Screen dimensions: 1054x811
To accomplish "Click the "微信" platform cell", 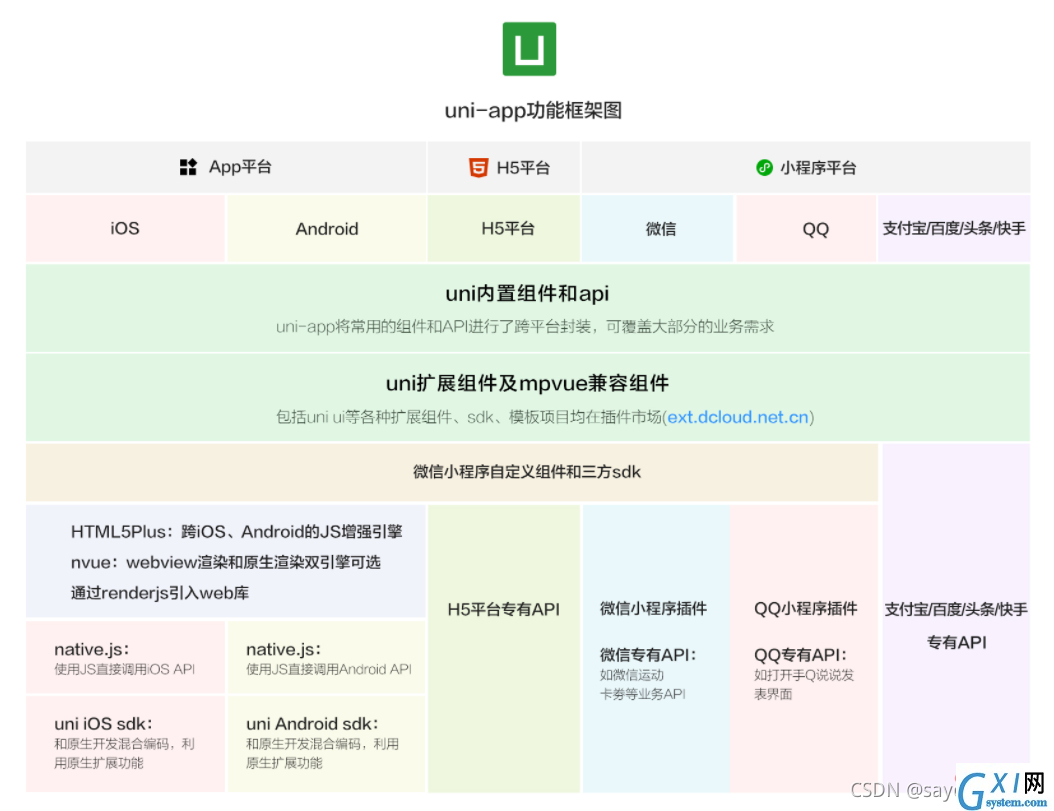I will [657, 228].
